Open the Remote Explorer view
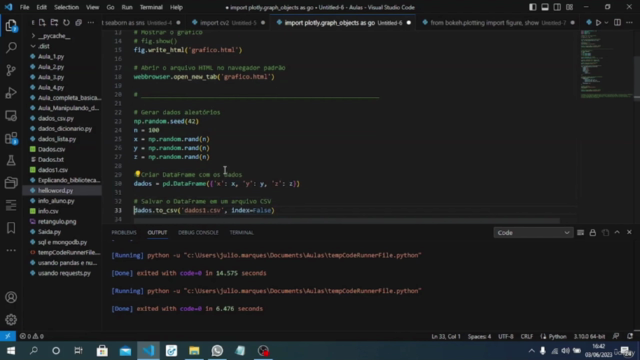 [11, 116]
